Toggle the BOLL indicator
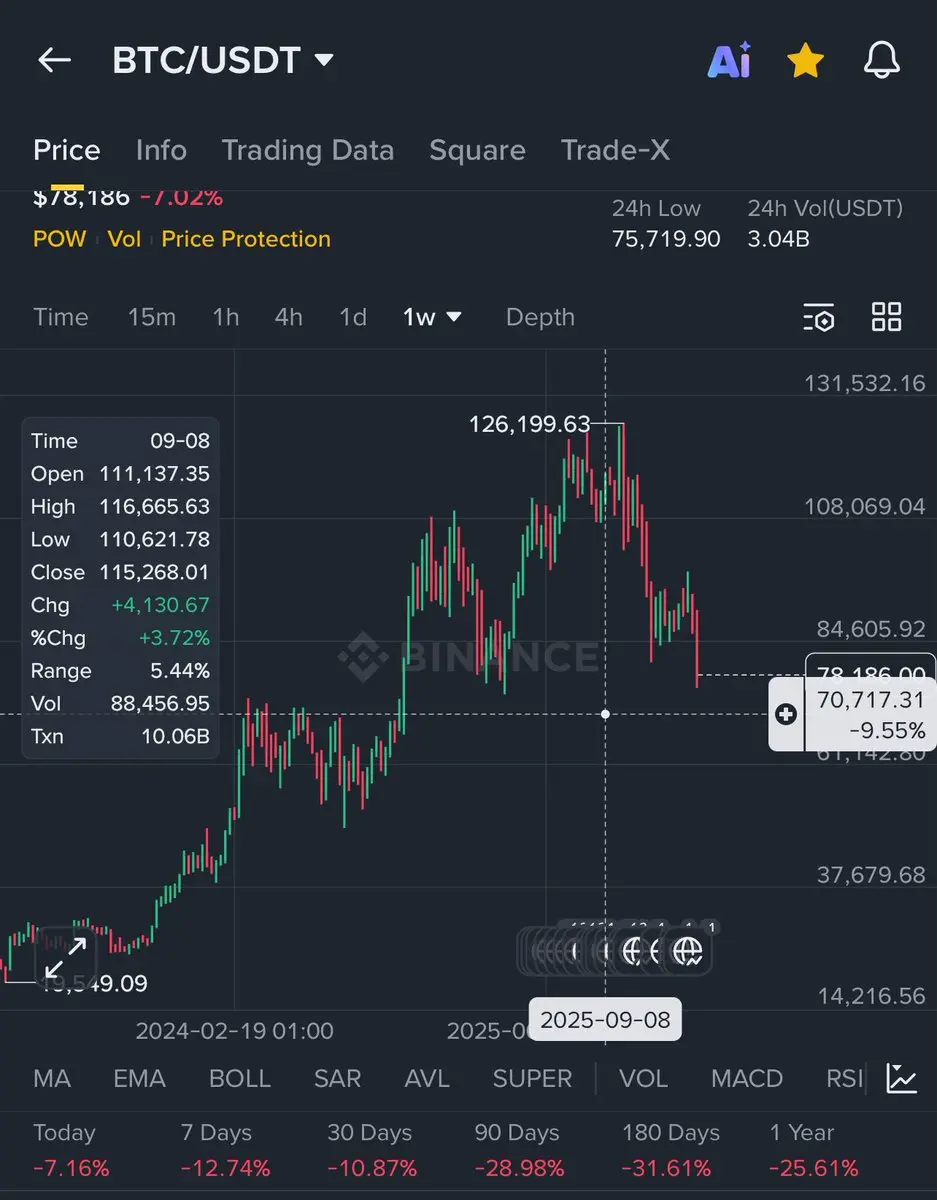 coord(240,1079)
